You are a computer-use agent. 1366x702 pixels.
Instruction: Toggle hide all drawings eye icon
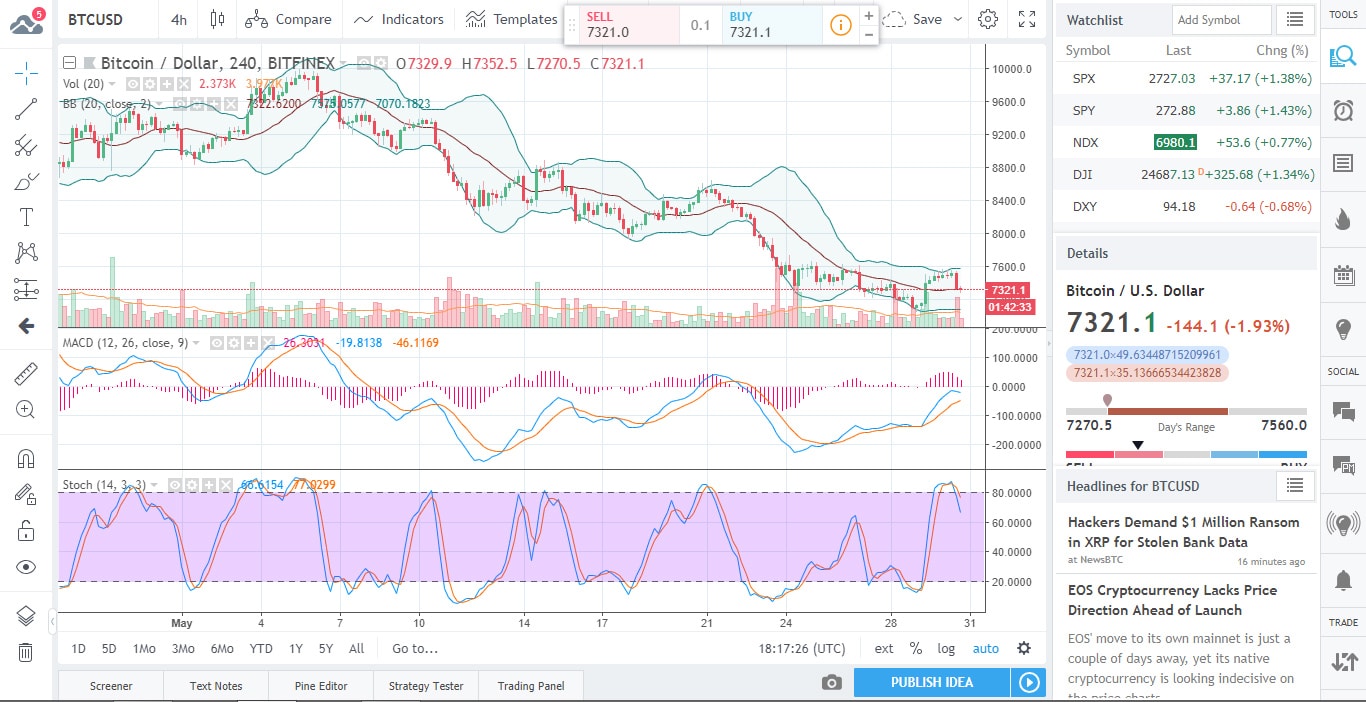[x=26, y=567]
